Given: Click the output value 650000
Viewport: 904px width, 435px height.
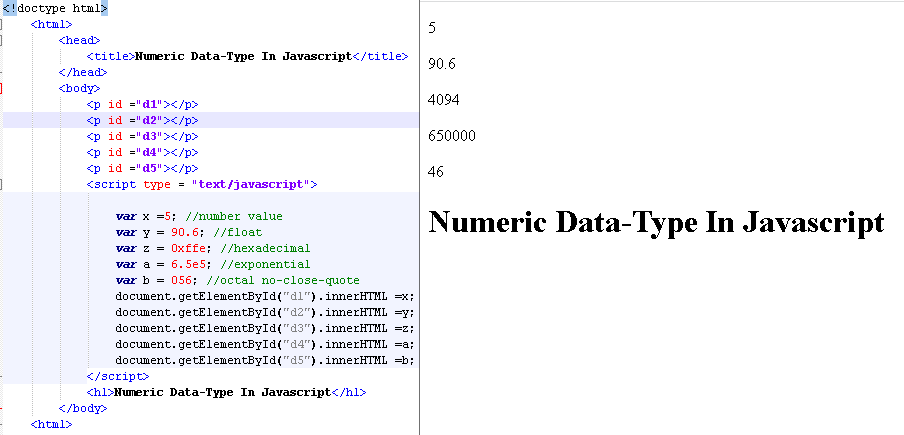Looking at the screenshot, I should pos(451,136).
